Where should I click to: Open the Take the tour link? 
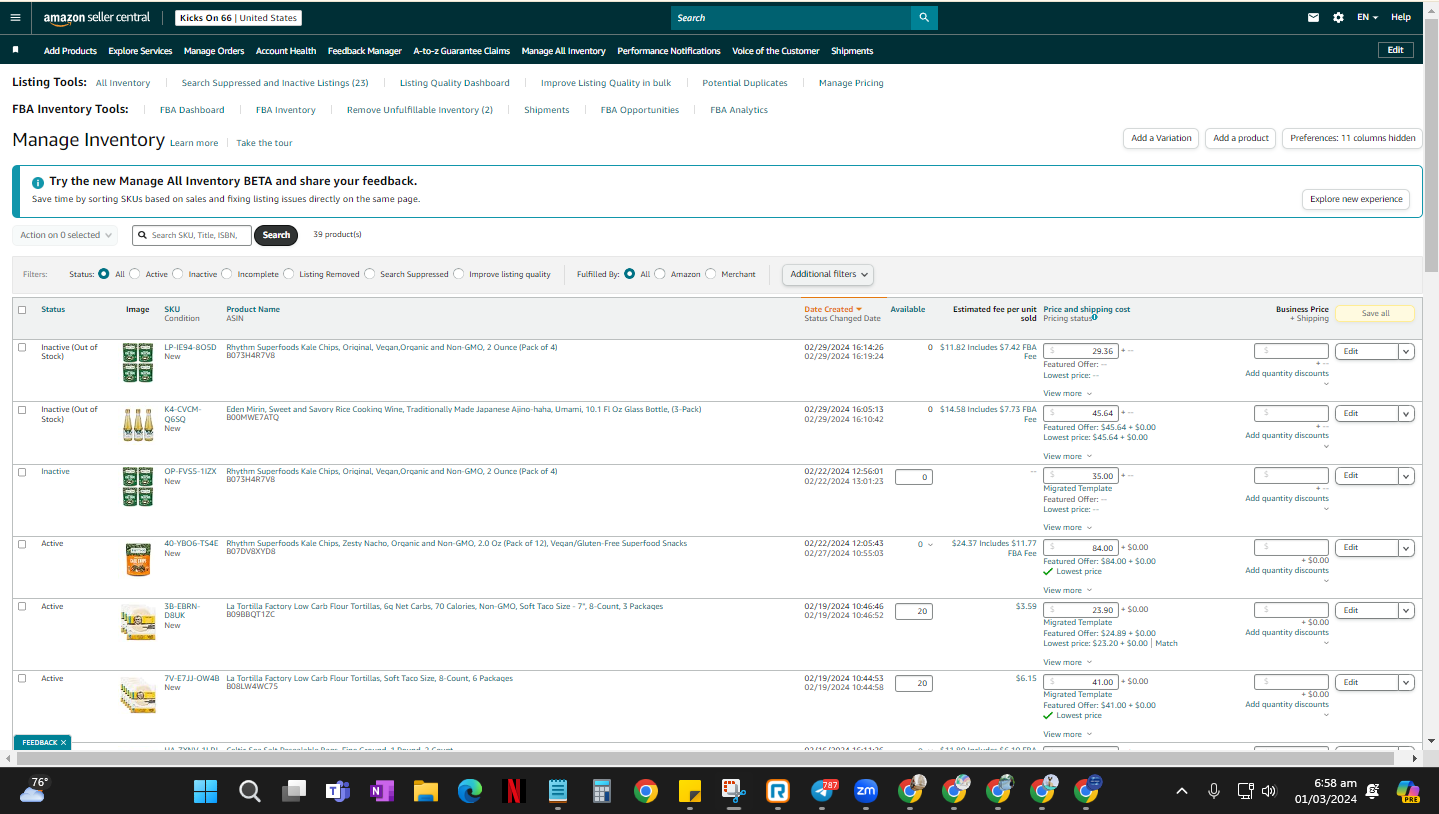coord(264,143)
